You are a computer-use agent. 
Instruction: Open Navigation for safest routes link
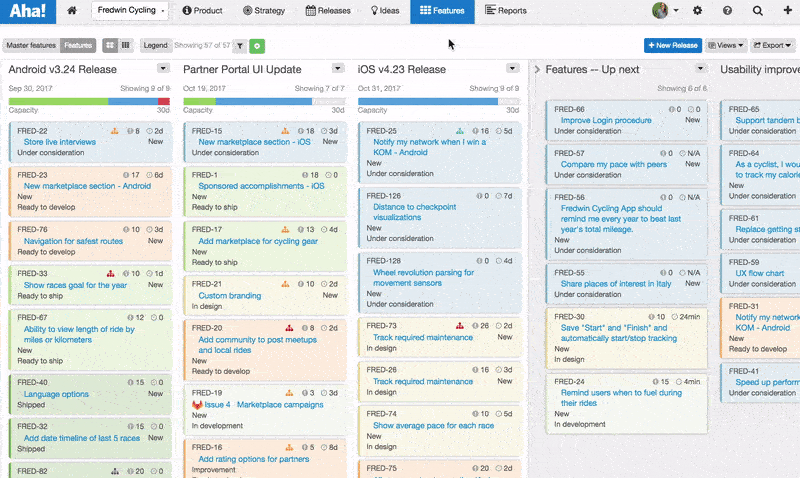(73, 241)
